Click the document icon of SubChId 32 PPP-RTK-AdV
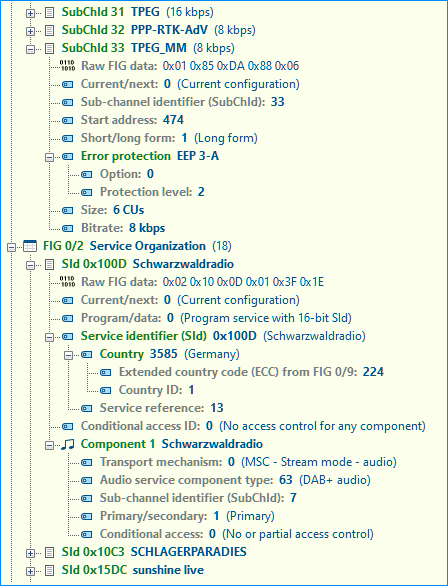This screenshot has width=448, height=586. coord(49,30)
